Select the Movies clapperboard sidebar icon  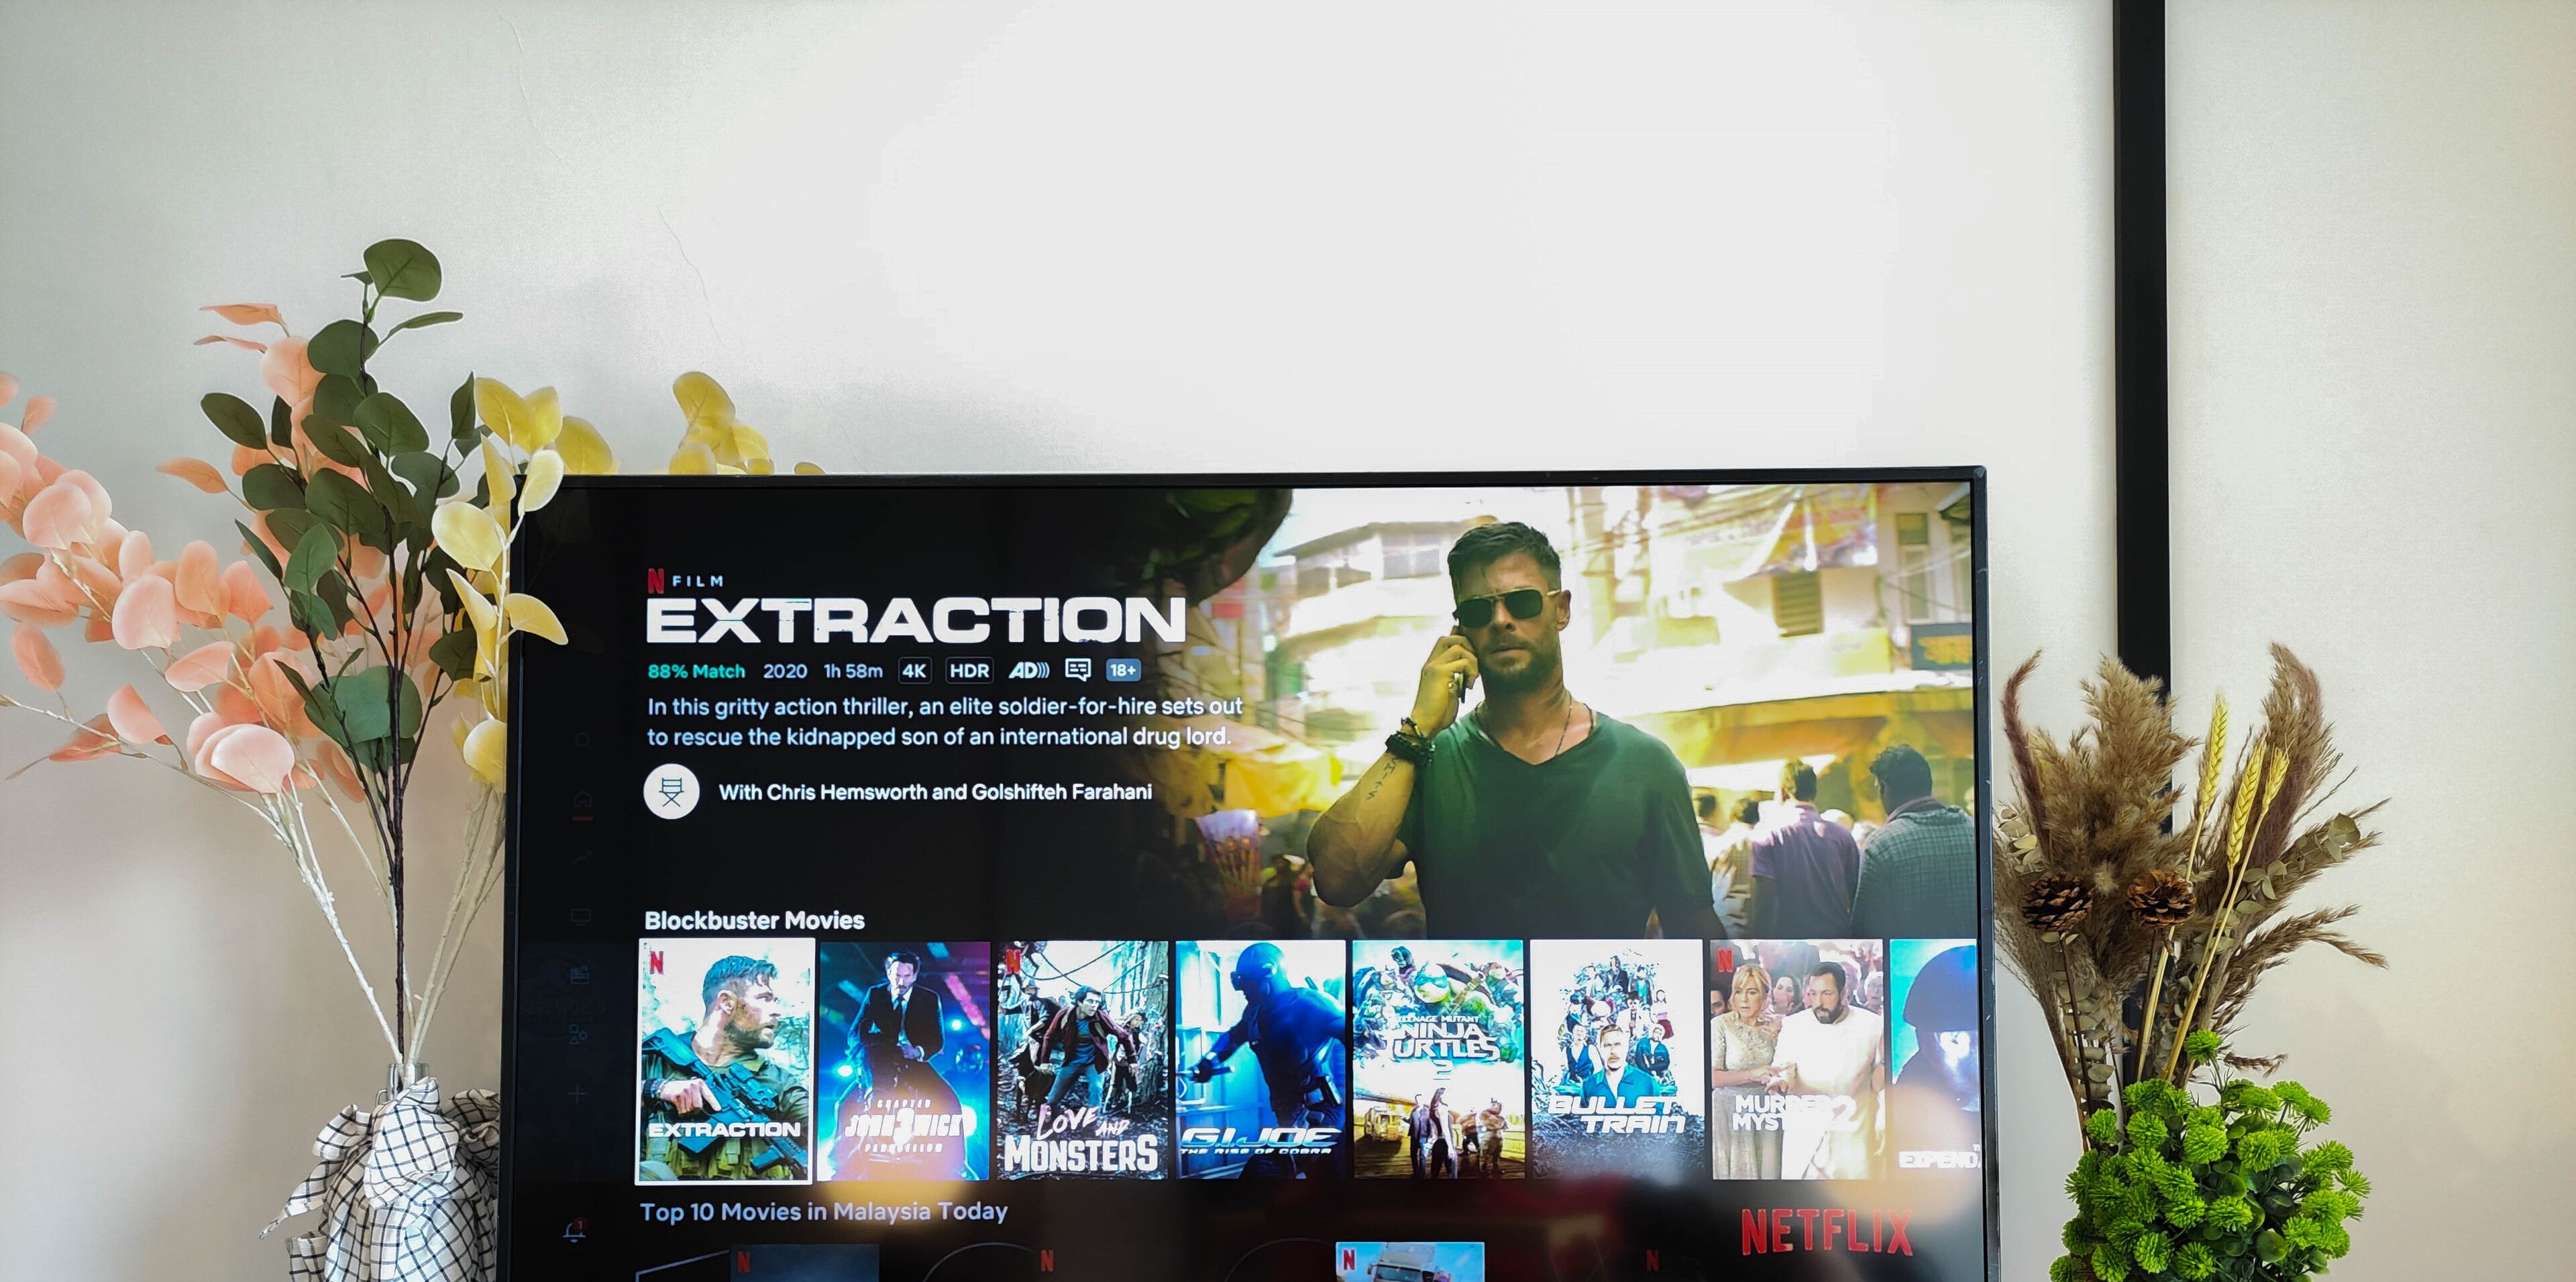[580, 976]
